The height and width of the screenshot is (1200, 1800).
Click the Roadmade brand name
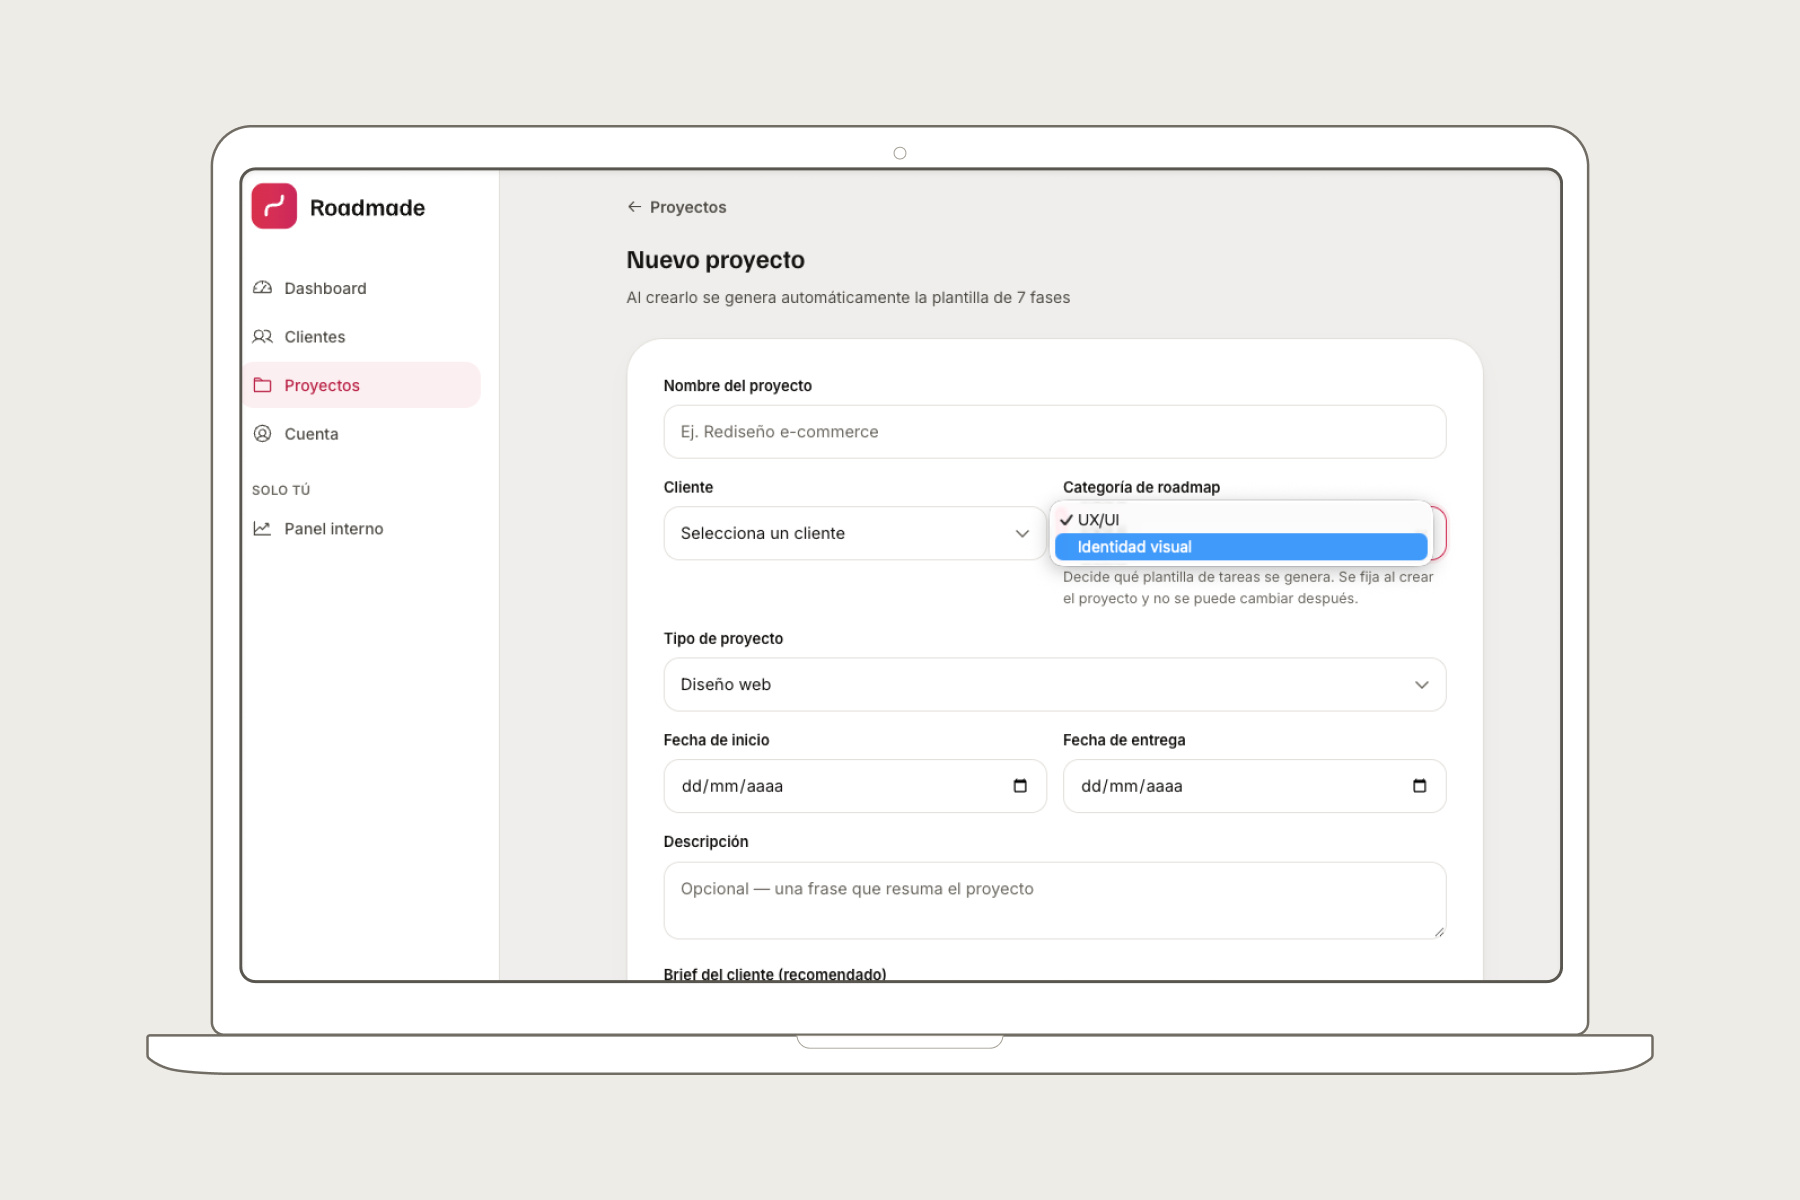(x=367, y=208)
